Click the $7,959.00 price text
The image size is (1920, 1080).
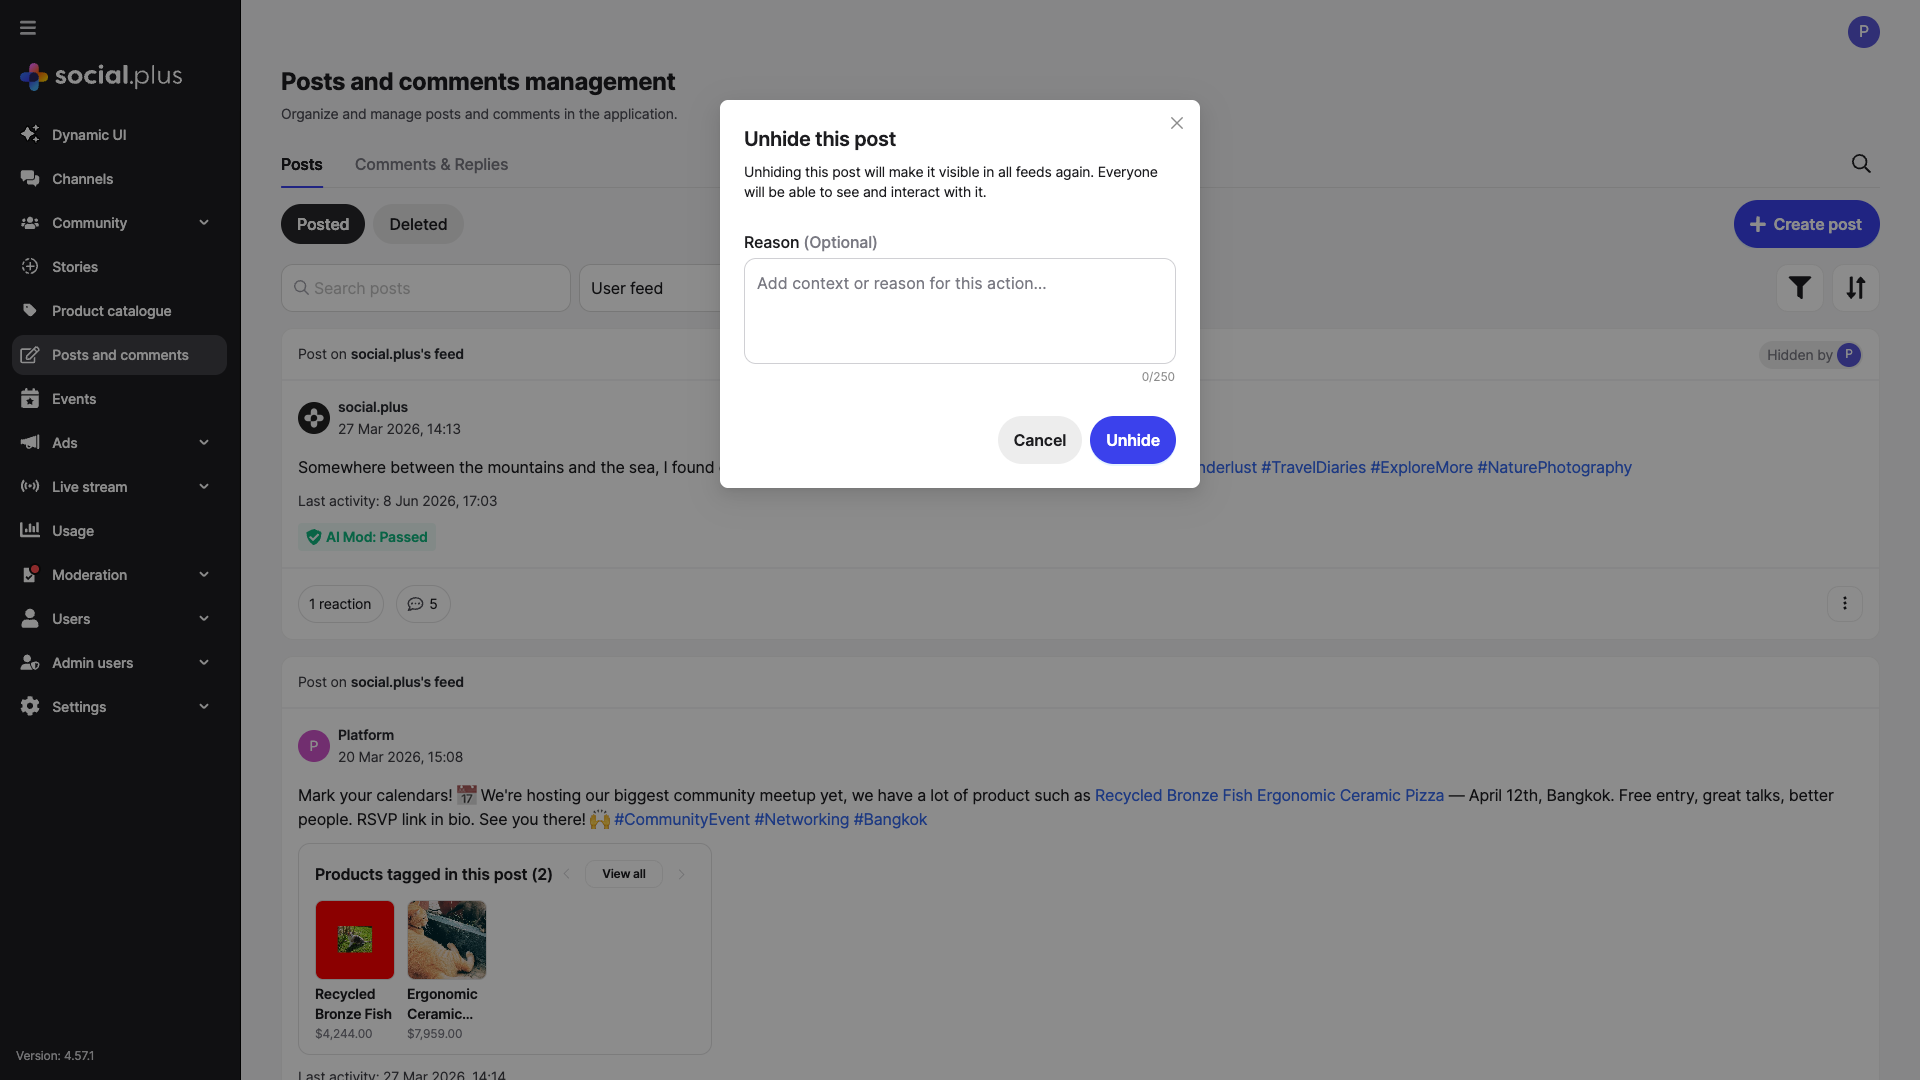(x=434, y=1034)
